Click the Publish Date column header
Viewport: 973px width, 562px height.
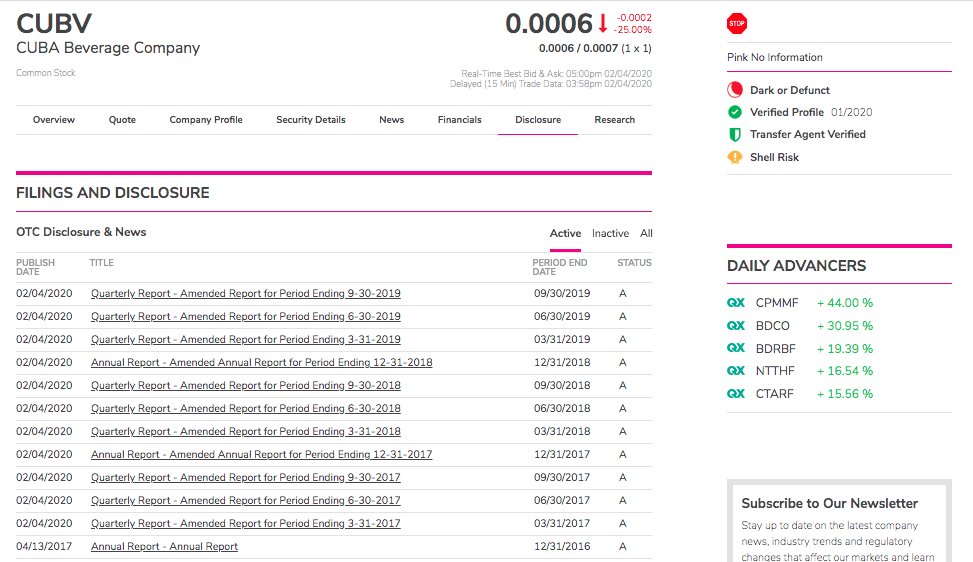35,267
